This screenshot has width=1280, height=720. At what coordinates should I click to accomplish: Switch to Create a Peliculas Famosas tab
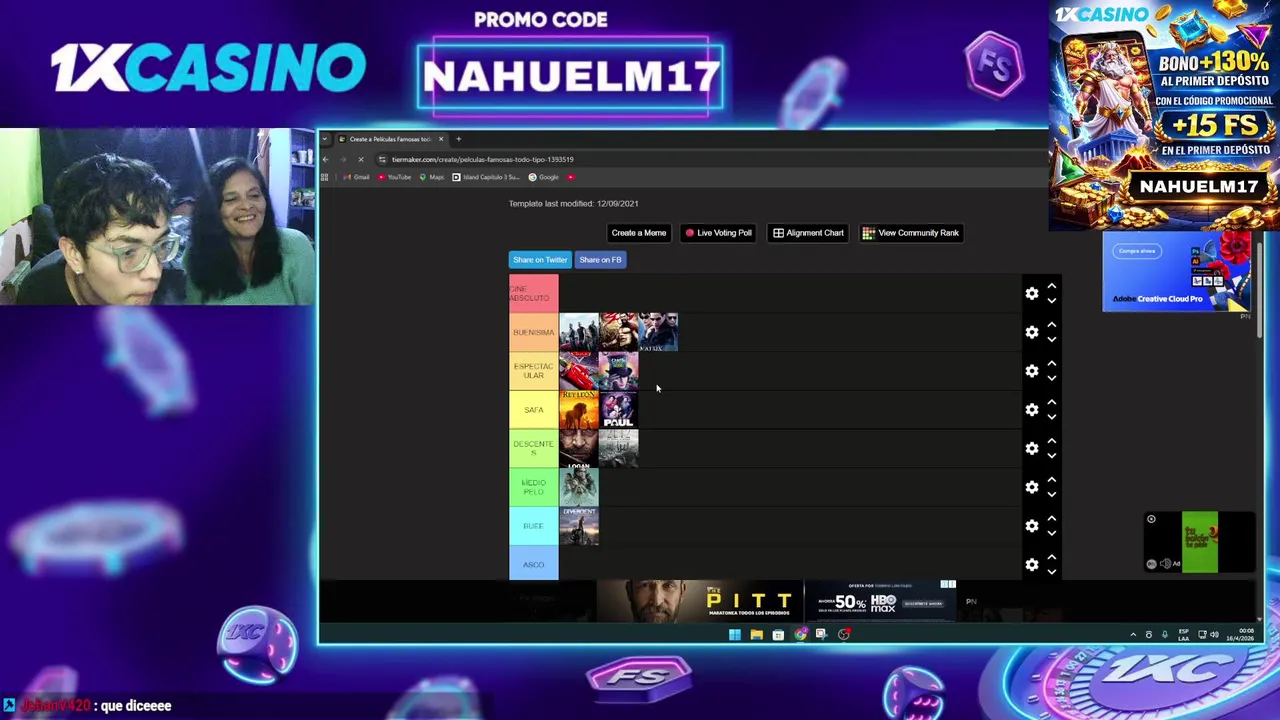(x=391, y=139)
